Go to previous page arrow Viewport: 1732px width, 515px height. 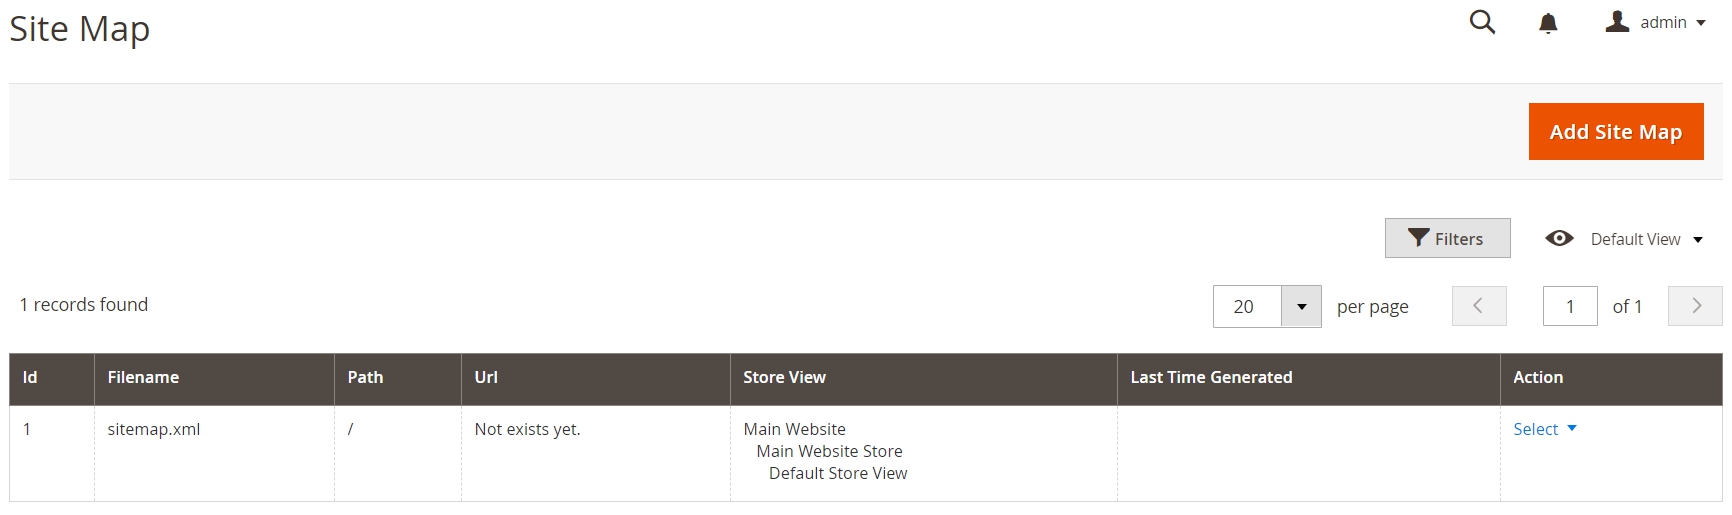[1479, 306]
